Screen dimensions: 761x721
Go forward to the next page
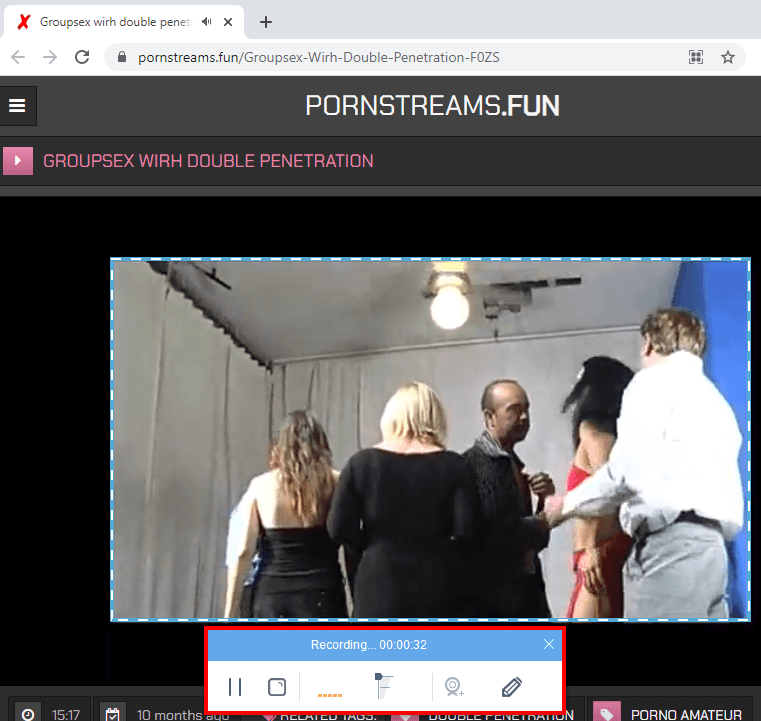[x=50, y=57]
